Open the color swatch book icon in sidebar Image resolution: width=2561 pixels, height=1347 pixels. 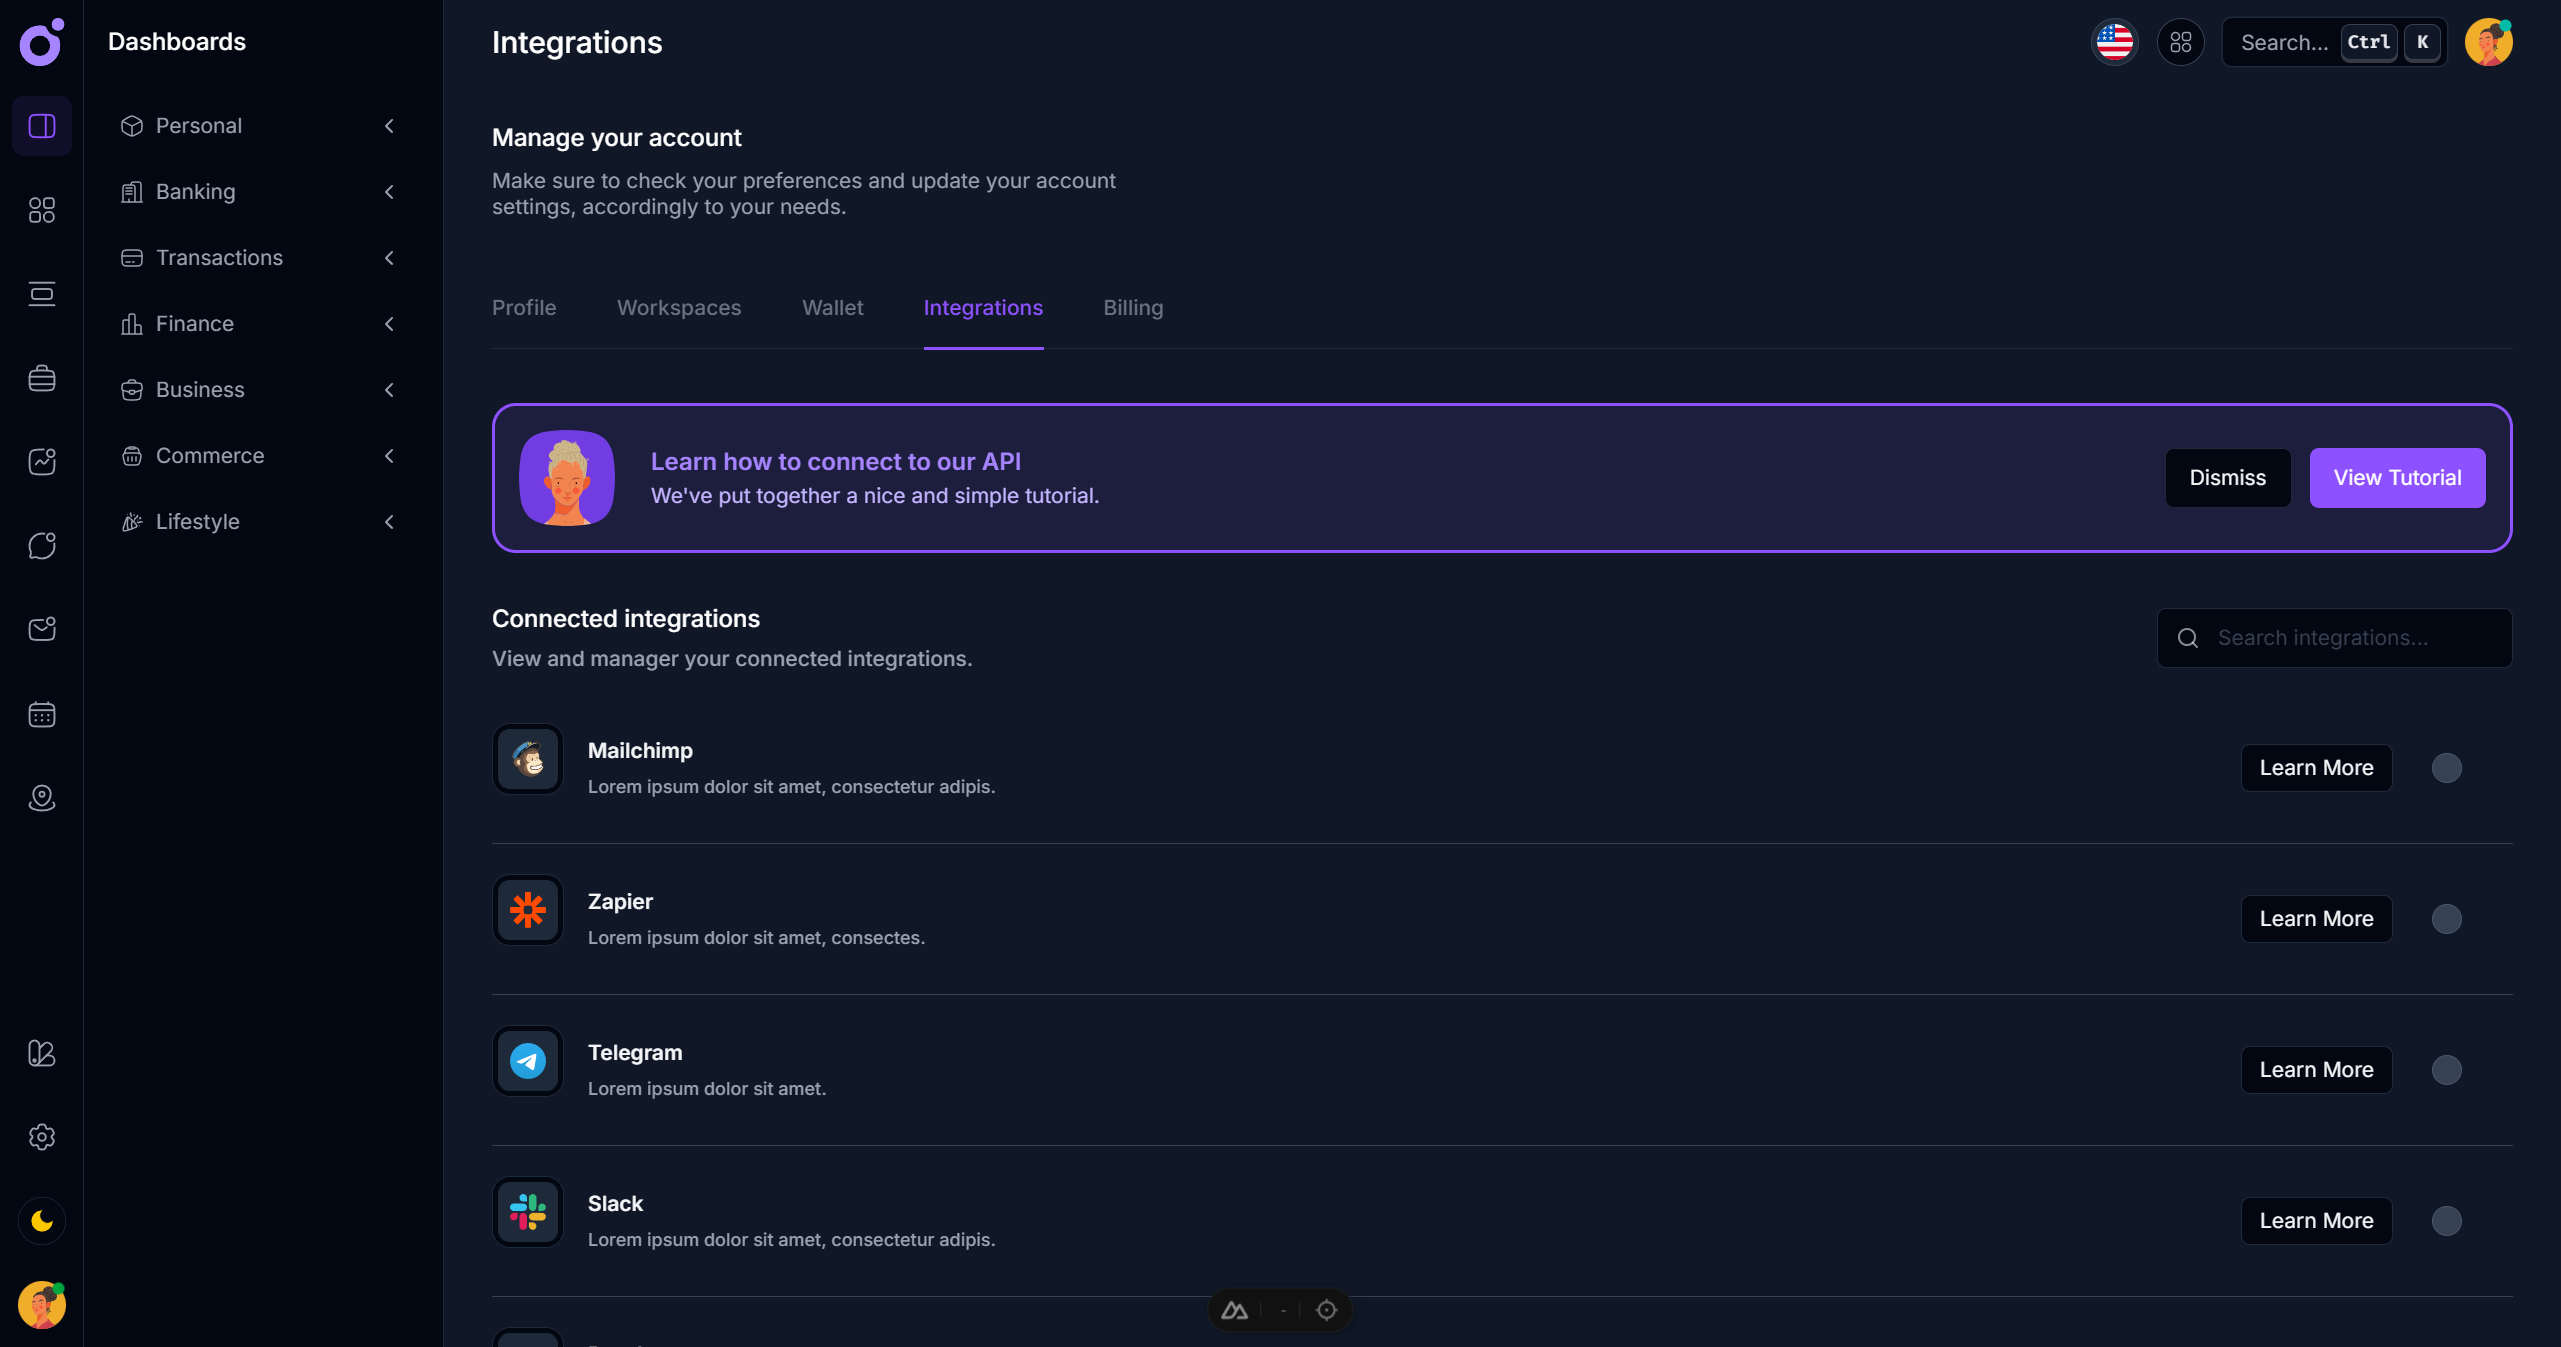click(41, 1054)
